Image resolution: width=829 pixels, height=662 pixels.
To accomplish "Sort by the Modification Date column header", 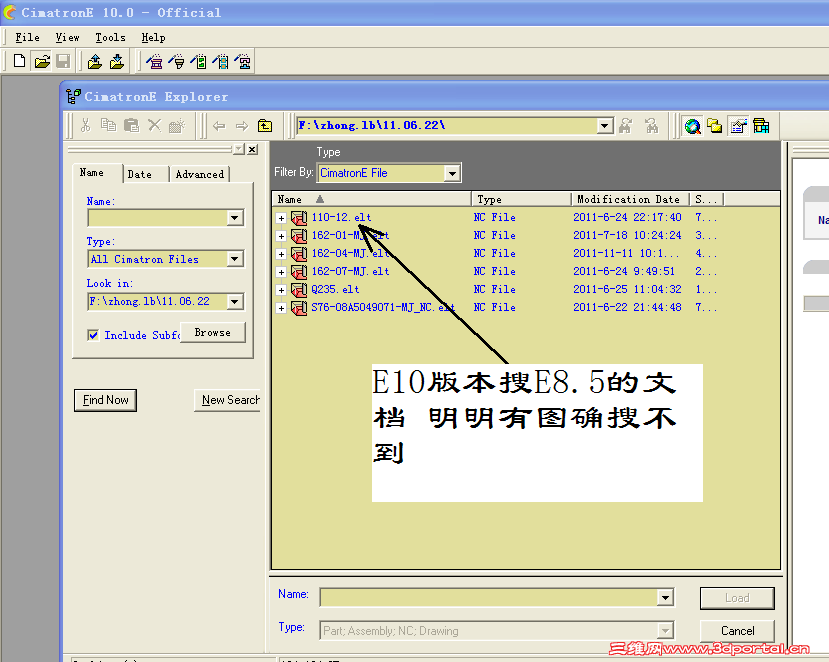I will click(630, 199).
